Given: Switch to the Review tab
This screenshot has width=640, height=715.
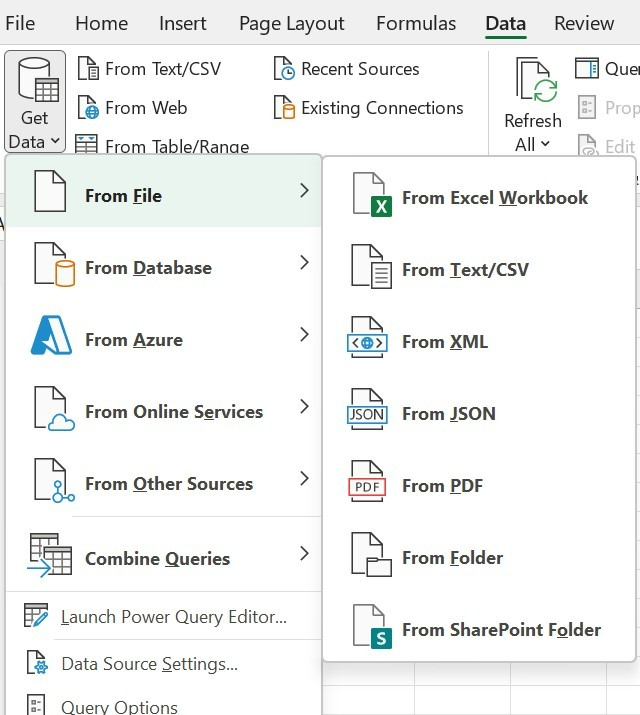Looking at the screenshot, I should [x=584, y=23].
